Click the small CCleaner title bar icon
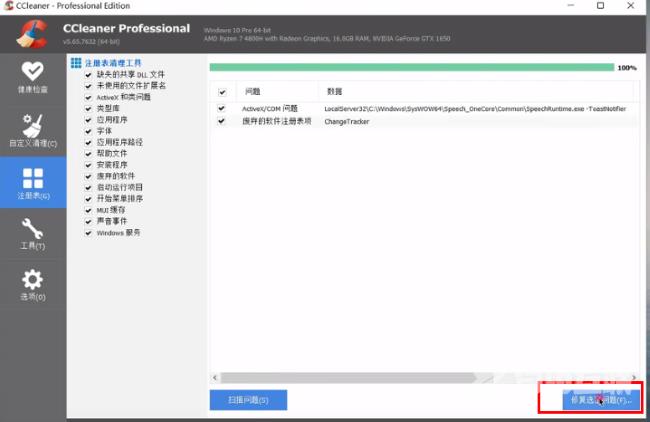 point(8,6)
